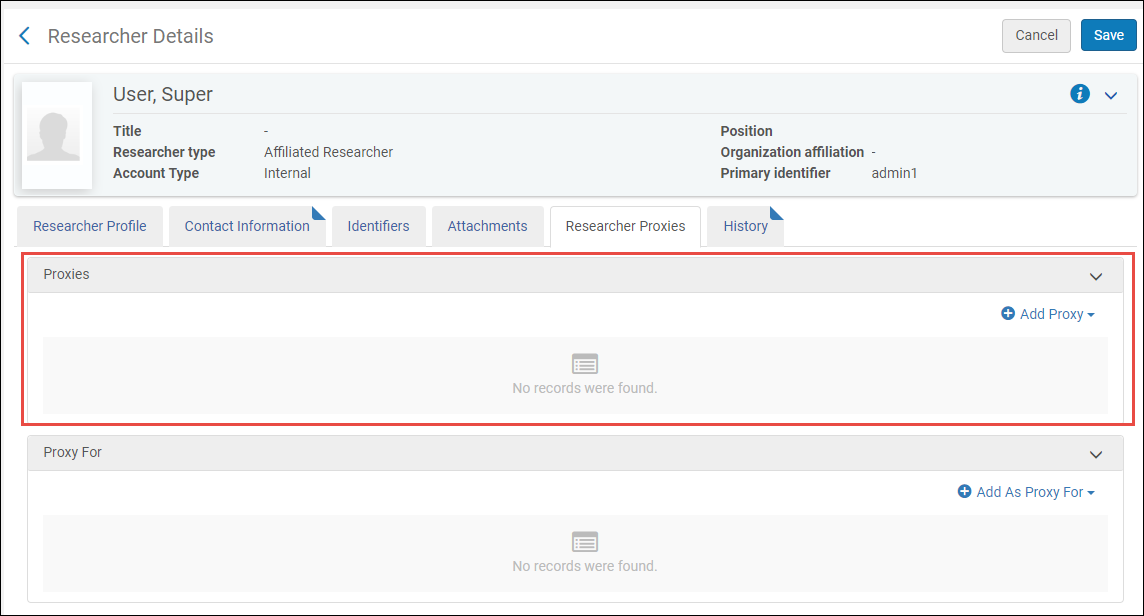1144x616 pixels.
Task: Switch to the Researcher Profile tab
Action: pyautogui.click(x=90, y=226)
